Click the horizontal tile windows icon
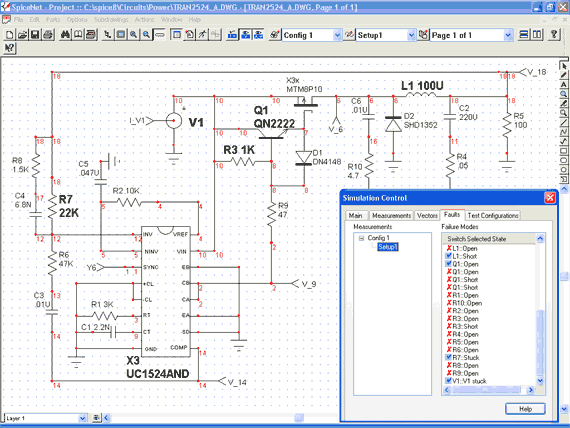 (x=524, y=35)
